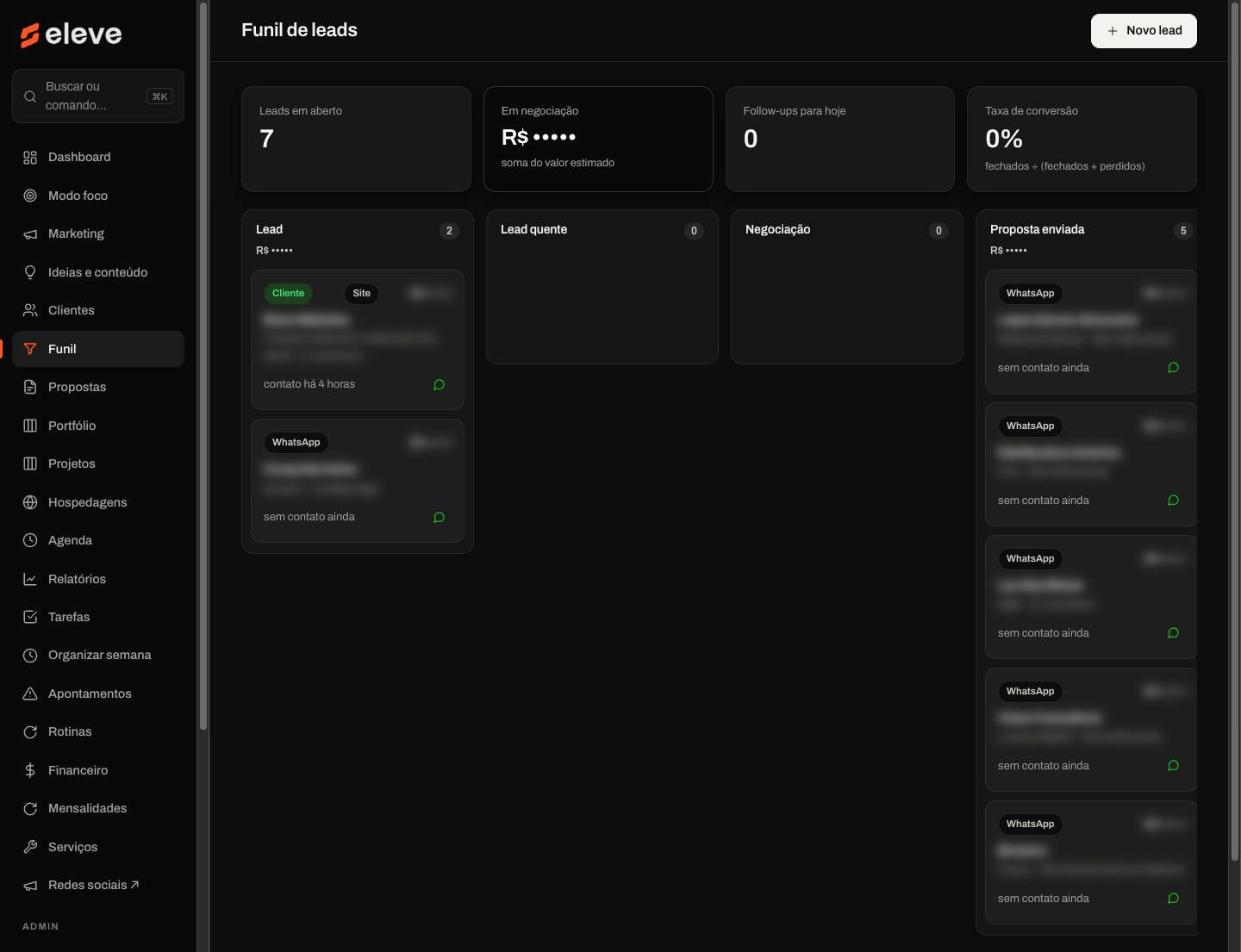
Task: Click WhatsApp tag in Lead column card
Action: pos(296,442)
